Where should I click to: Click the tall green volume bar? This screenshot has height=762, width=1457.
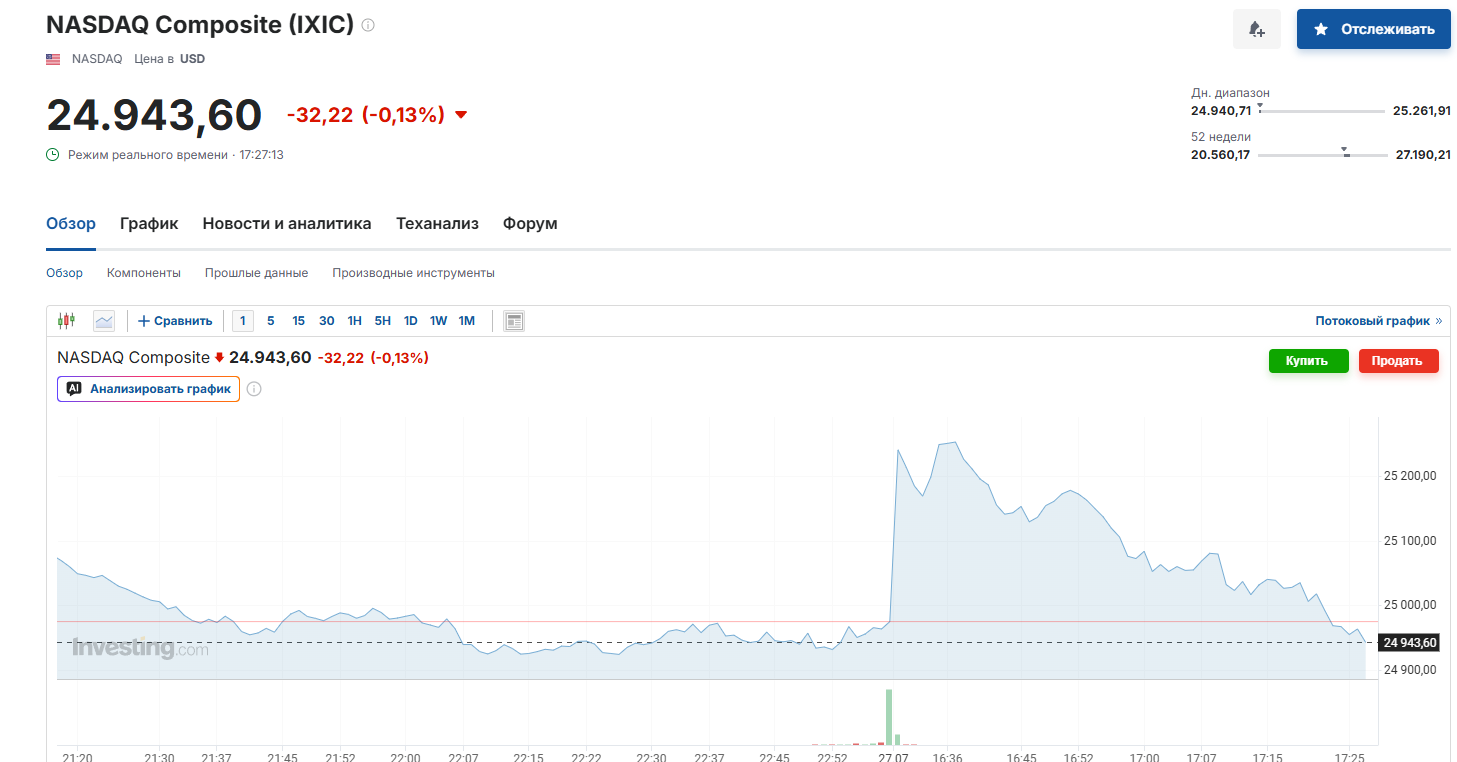[888, 717]
